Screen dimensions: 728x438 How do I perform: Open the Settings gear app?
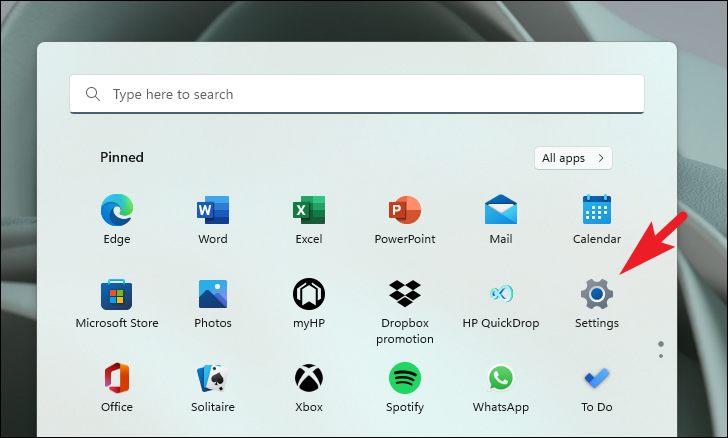pyautogui.click(x=597, y=303)
